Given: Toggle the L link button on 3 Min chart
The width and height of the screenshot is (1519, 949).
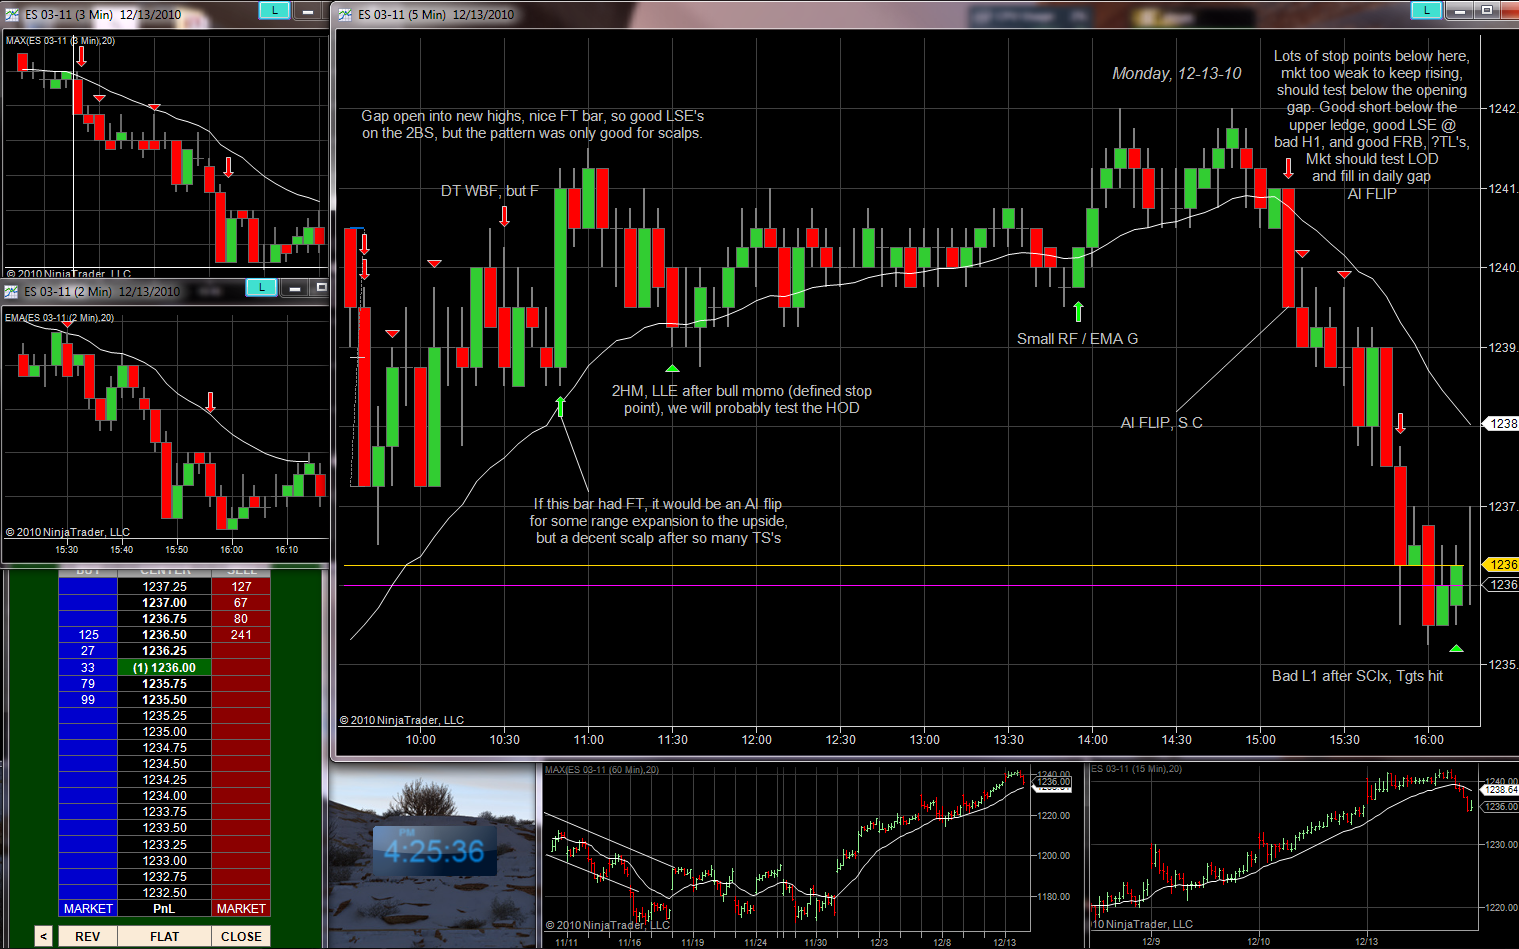Looking at the screenshot, I should [x=274, y=11].
